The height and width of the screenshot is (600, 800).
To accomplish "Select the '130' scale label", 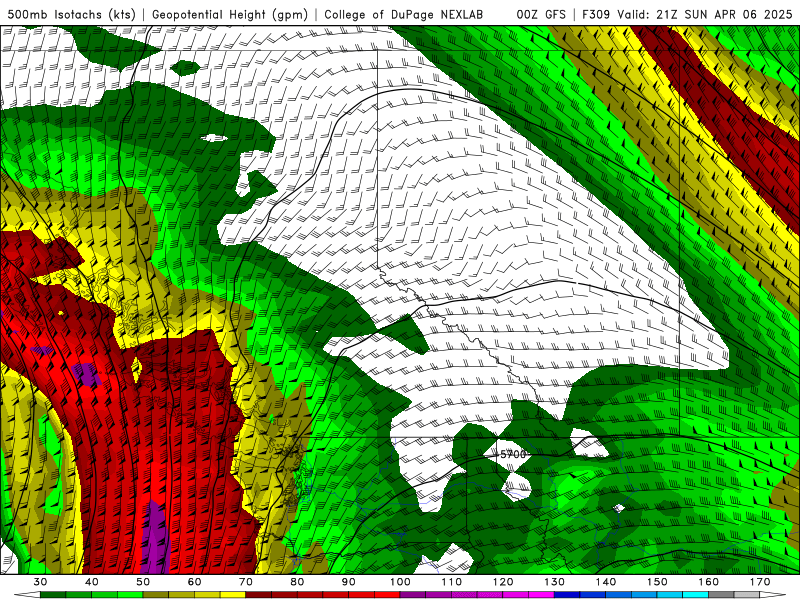I will pyautogui.click(x=554, y=582).
